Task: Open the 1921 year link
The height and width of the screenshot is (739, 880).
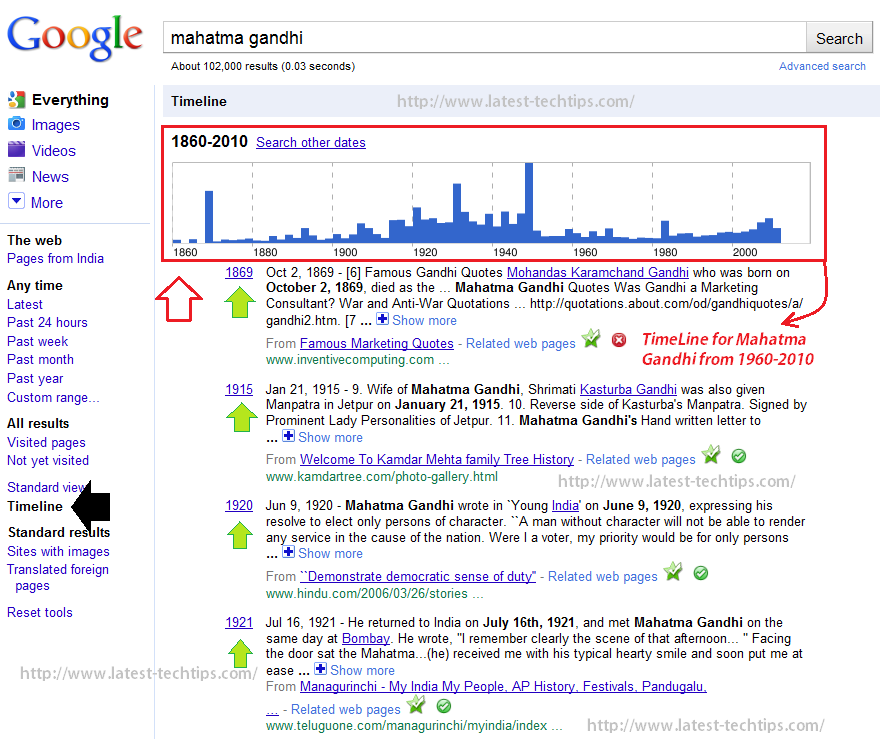Action: 239,622
